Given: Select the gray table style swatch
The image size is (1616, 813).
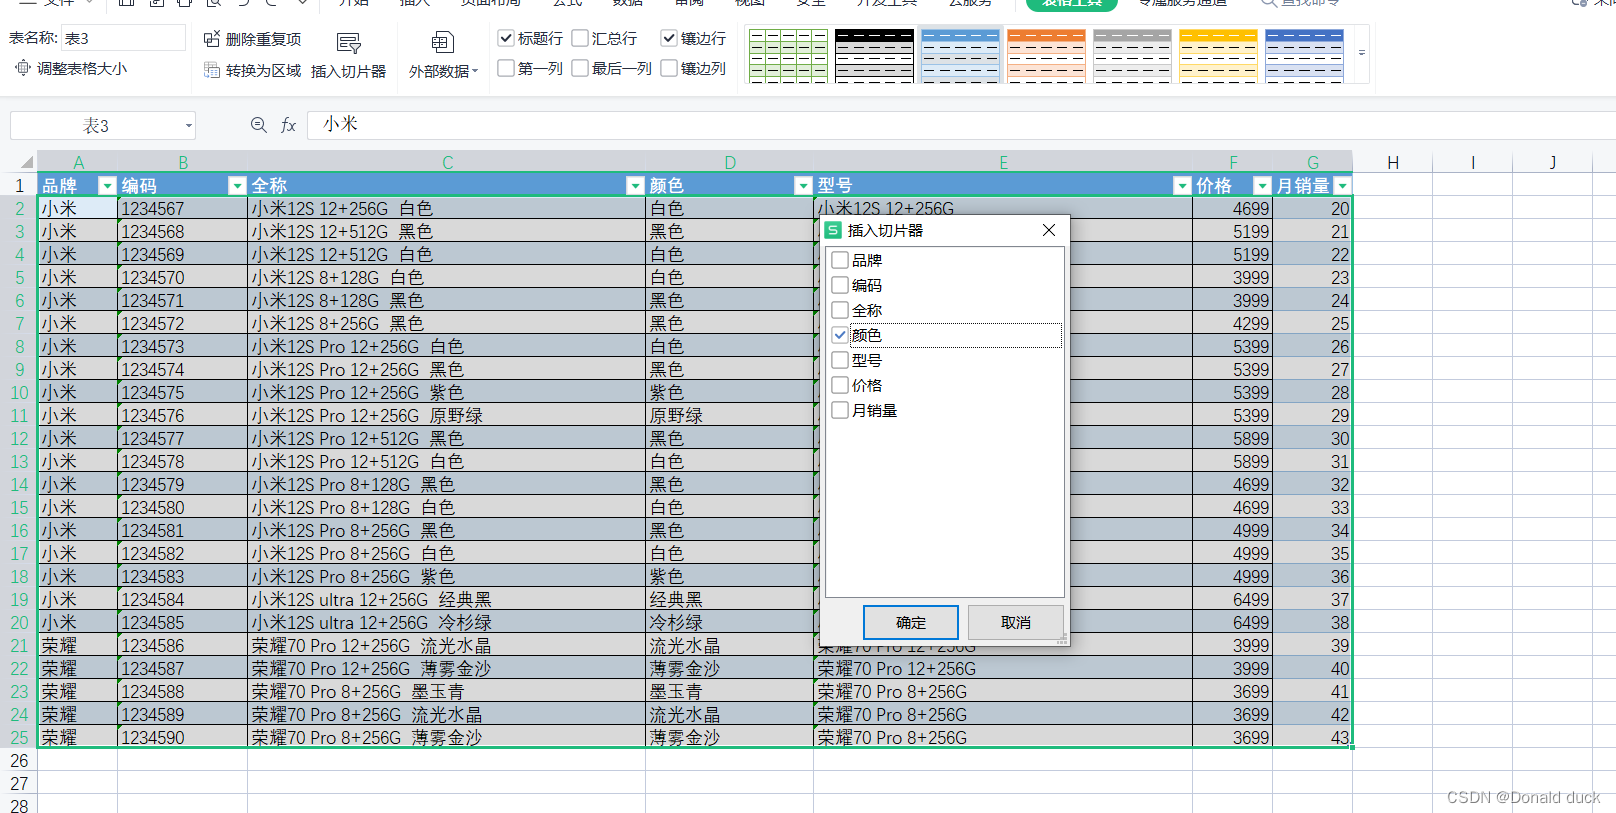Looking at the screenshot, I should (1132, 56).
